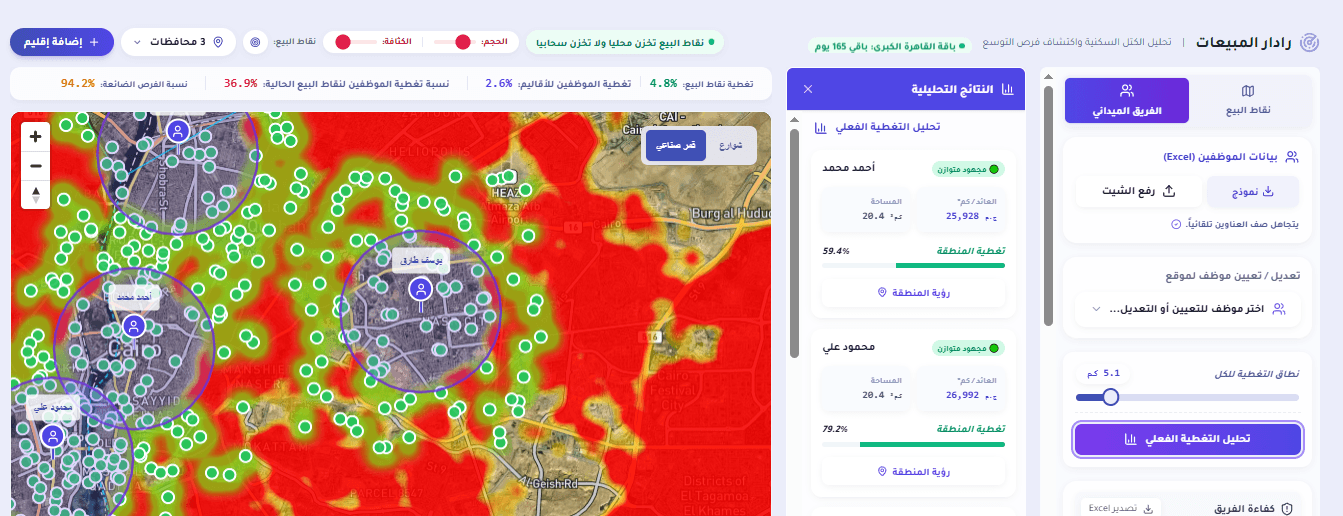Open the اختر موظف للتعيين dropdown
This screenshot has width=1343, height=516.
pyautogui.click(x=1188, y=309)
